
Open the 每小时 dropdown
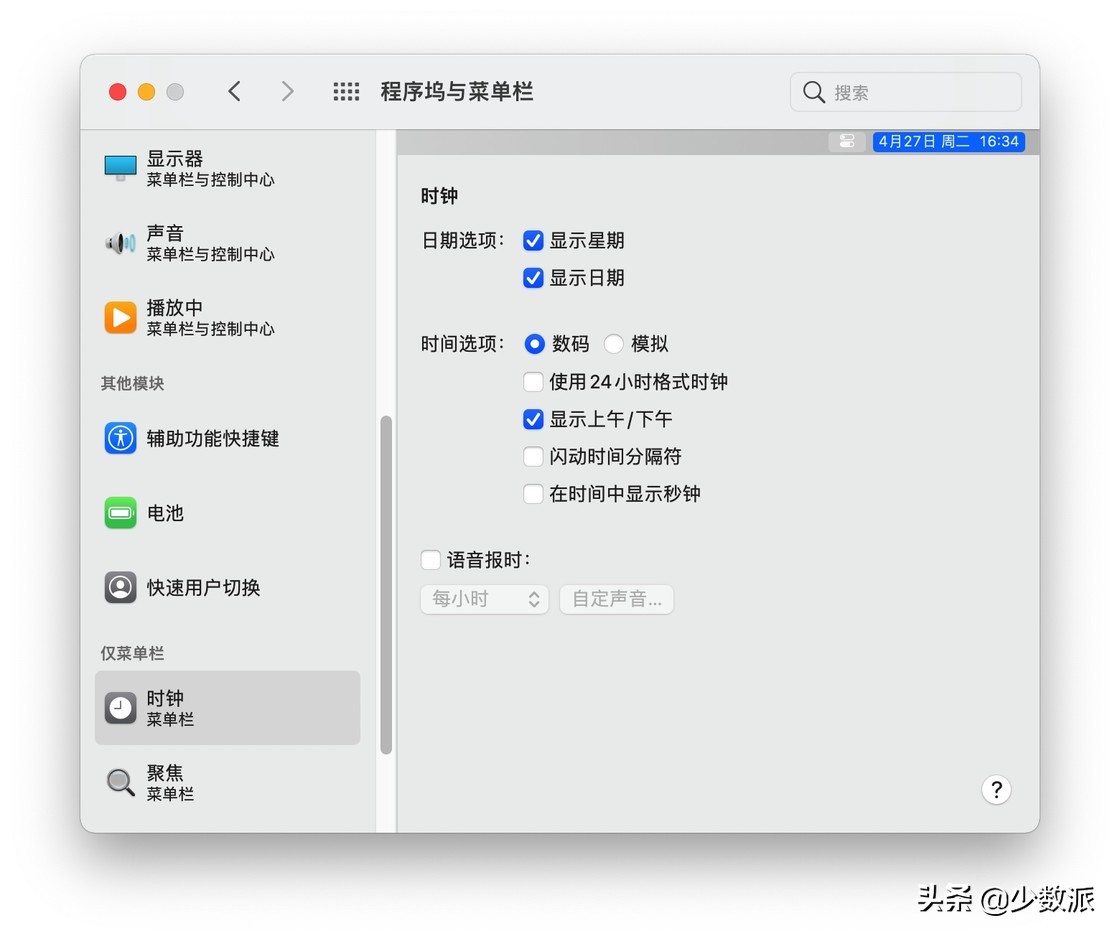(484, 599)
